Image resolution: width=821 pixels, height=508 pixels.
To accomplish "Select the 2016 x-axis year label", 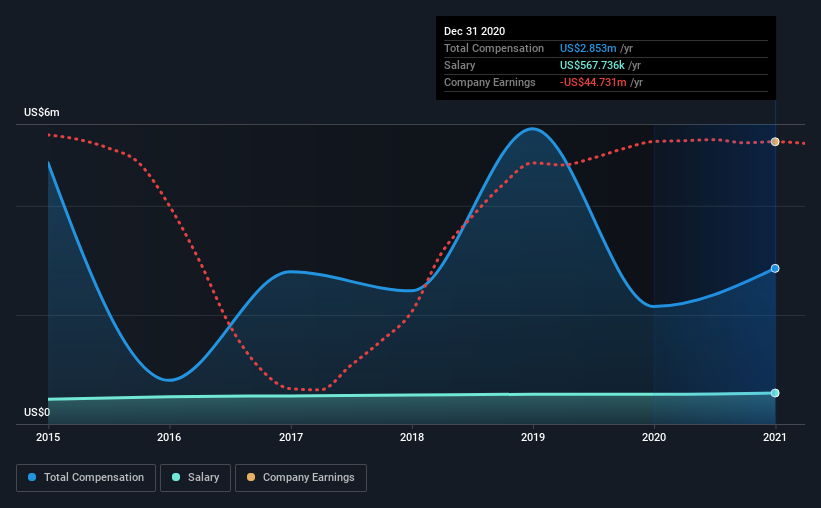I will click(169, 437).
